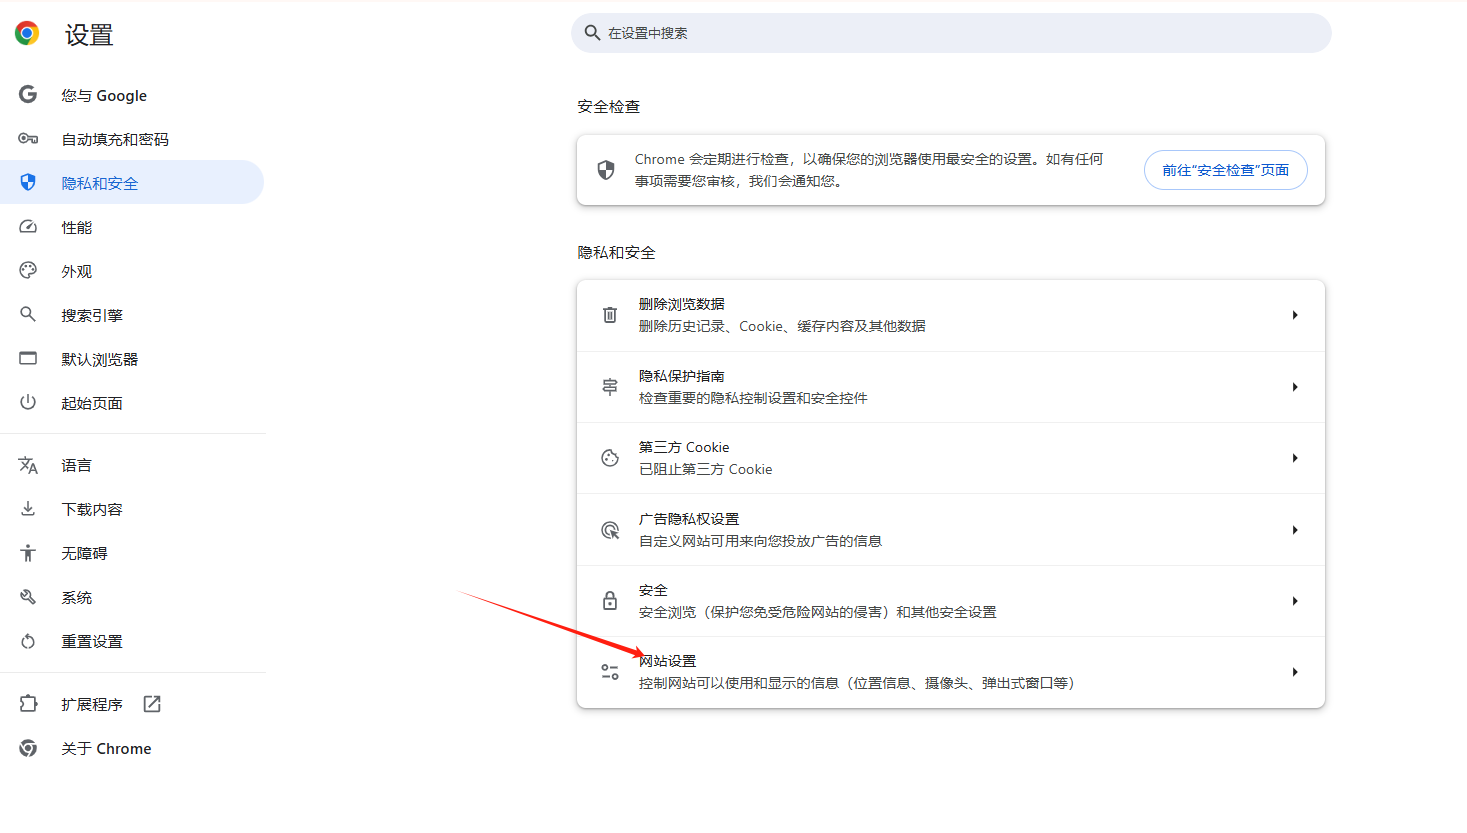
Task: Click the Google G icon in sidebar
Action: [28, 94]
